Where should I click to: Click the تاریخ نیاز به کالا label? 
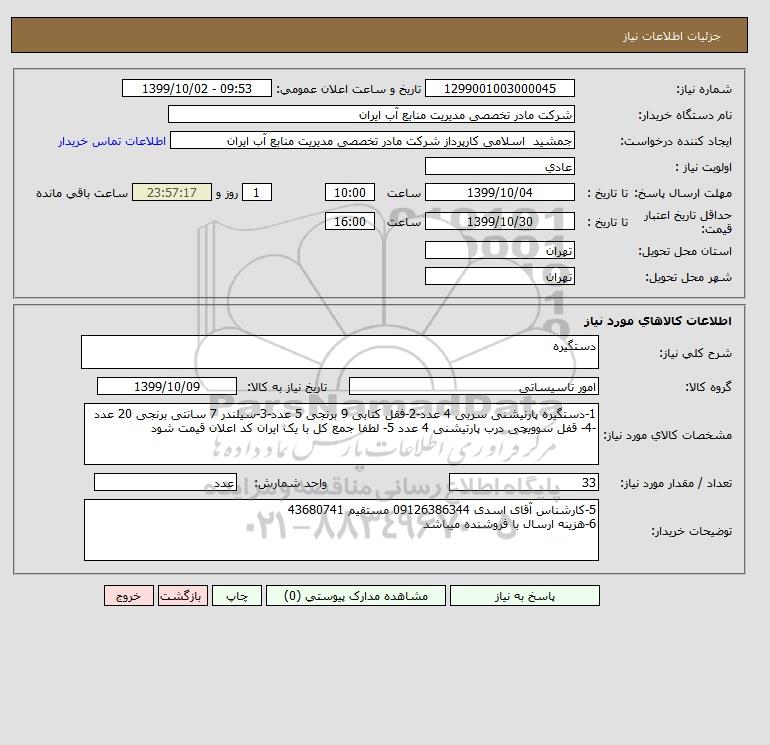point(287,387)
